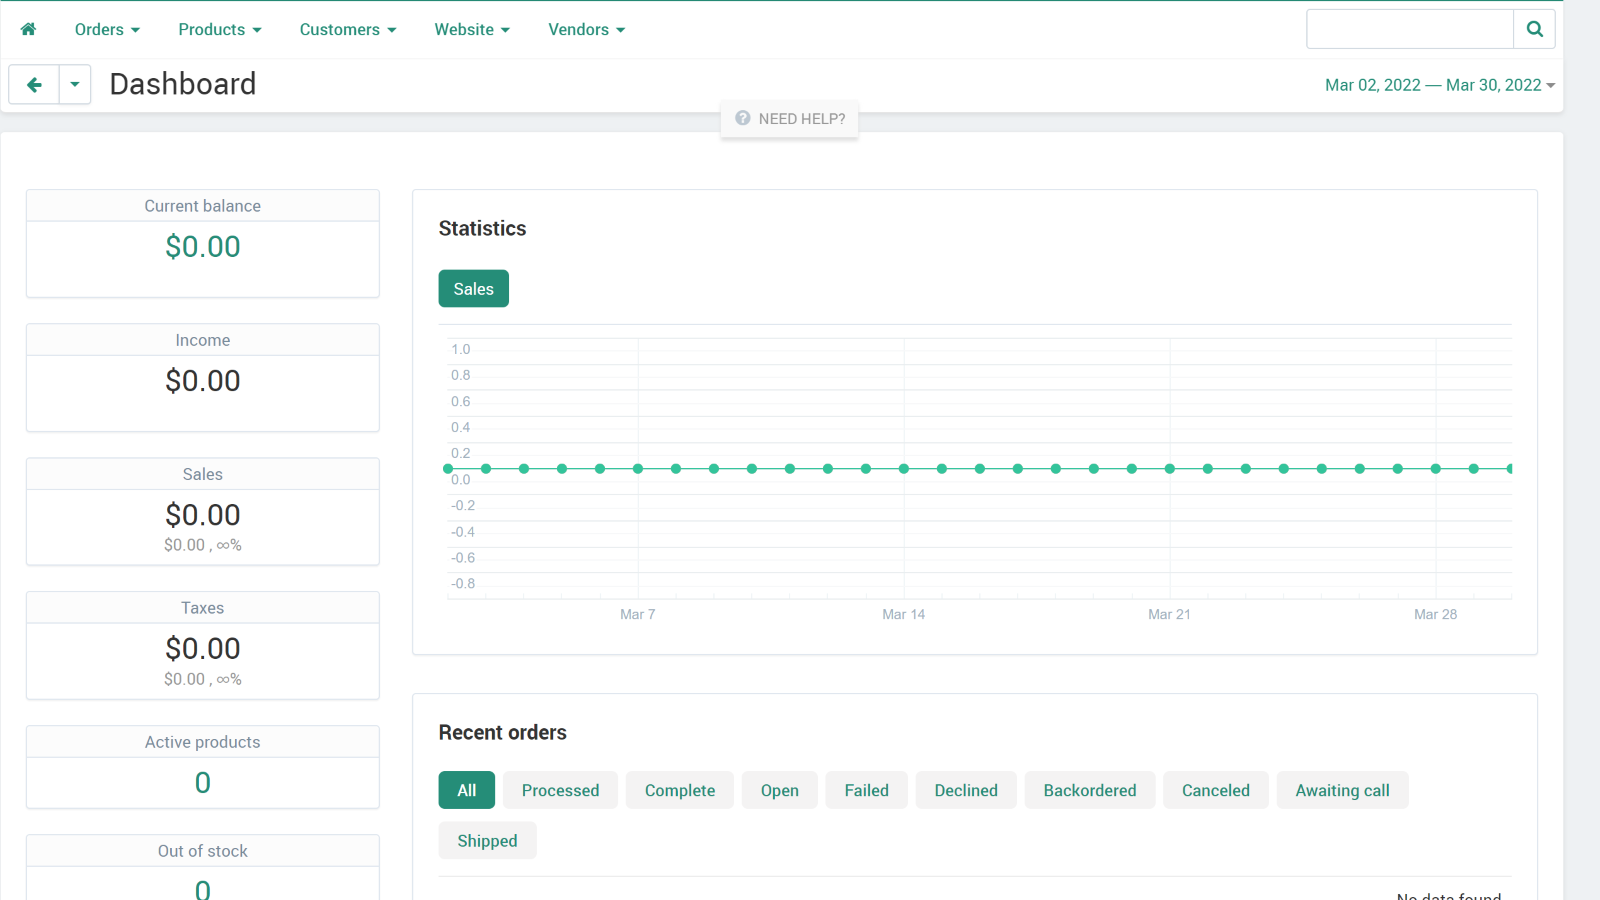Open the Active products count link
This screenshot has width=1600, height=900.
coord(203,783)
